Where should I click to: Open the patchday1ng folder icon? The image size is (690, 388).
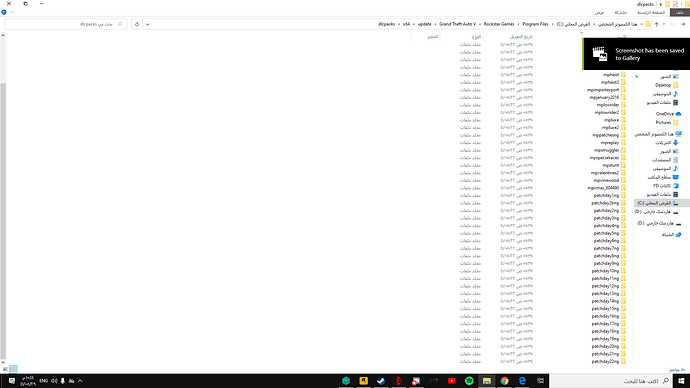[x=623, y=195]
